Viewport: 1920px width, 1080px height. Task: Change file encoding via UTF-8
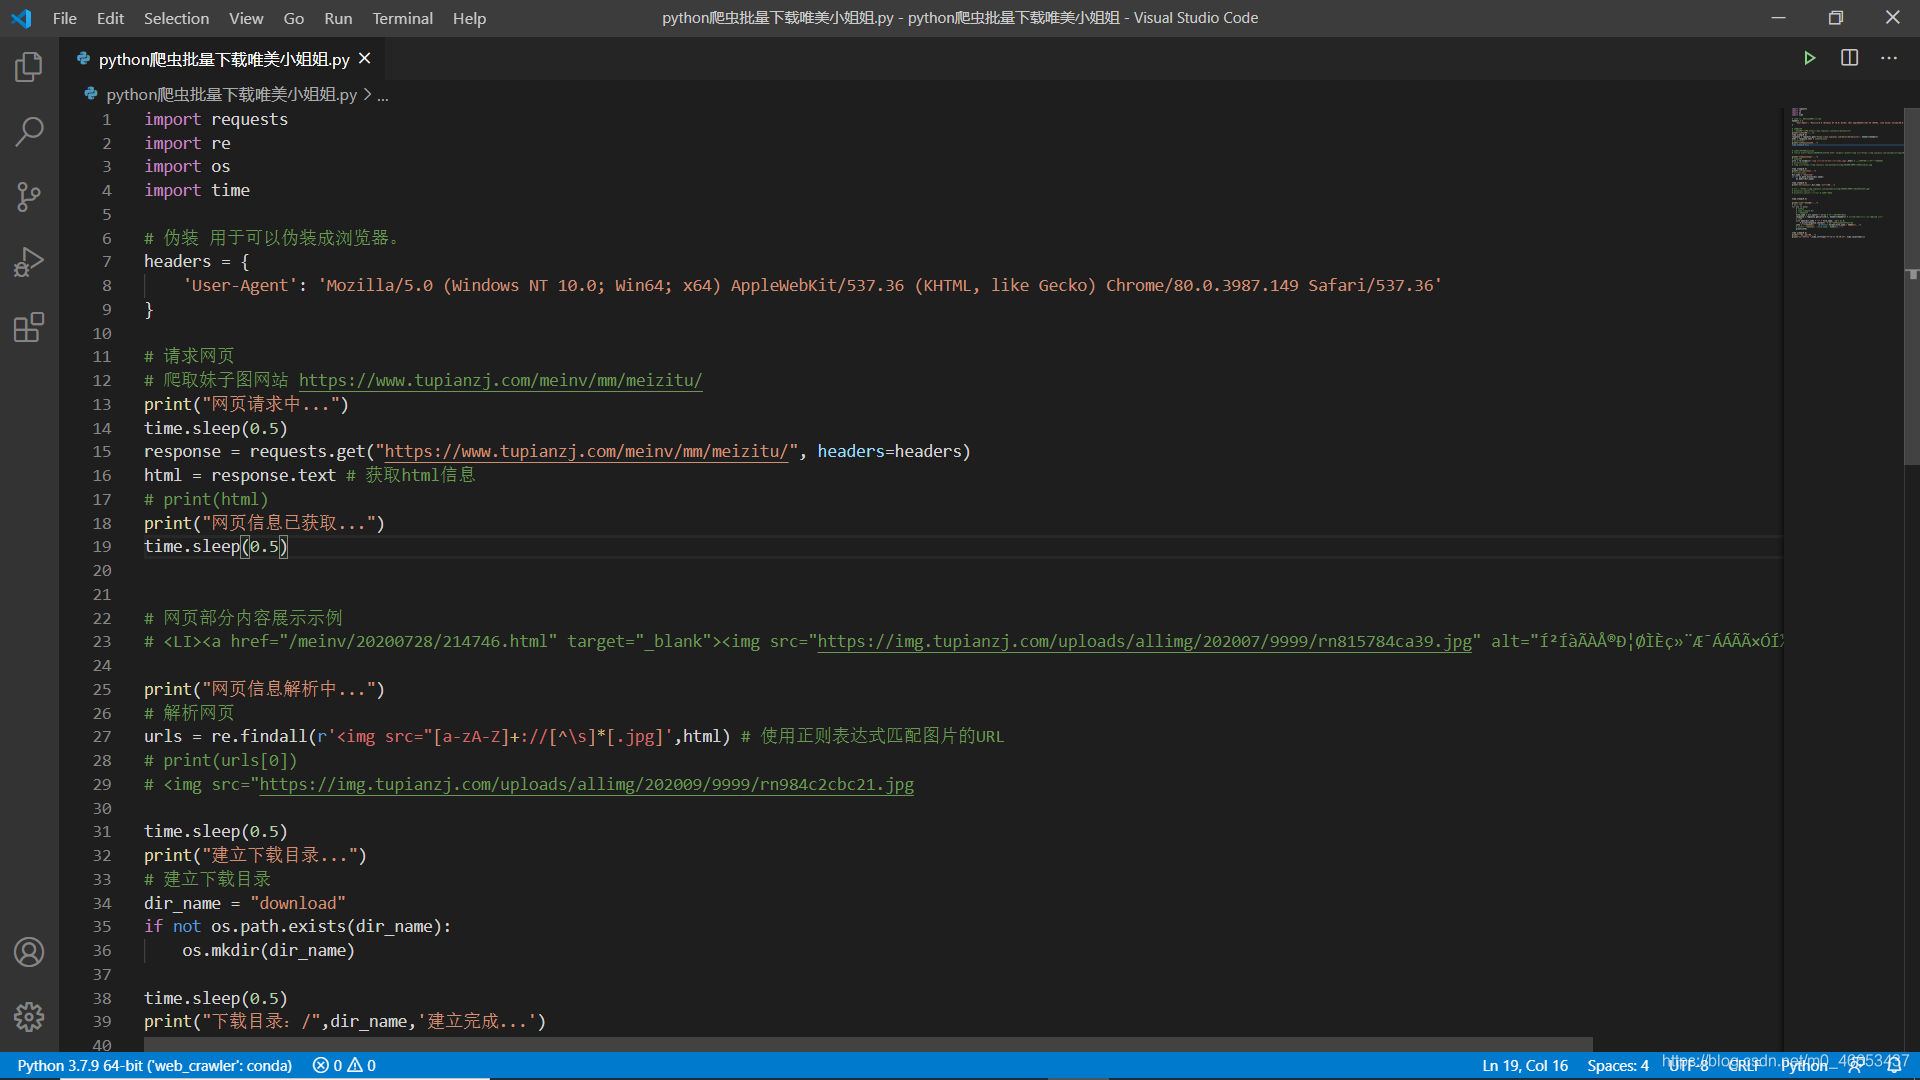pyautogui.click(x=1688, y=1065)
